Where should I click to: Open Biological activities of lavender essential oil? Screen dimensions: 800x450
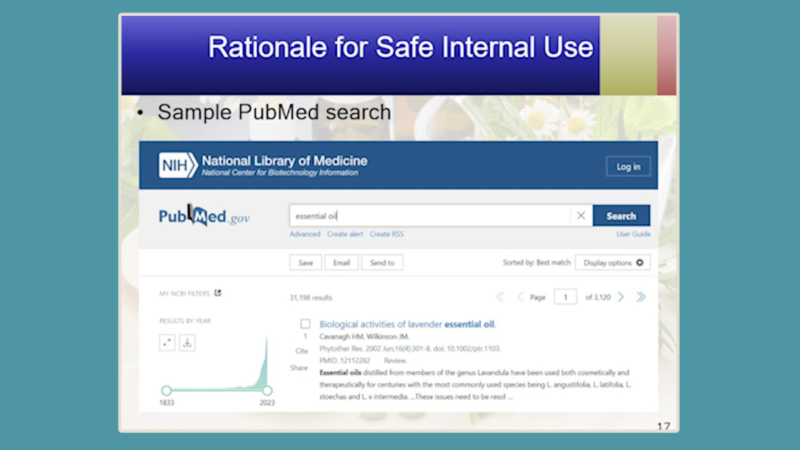(407, 324)
